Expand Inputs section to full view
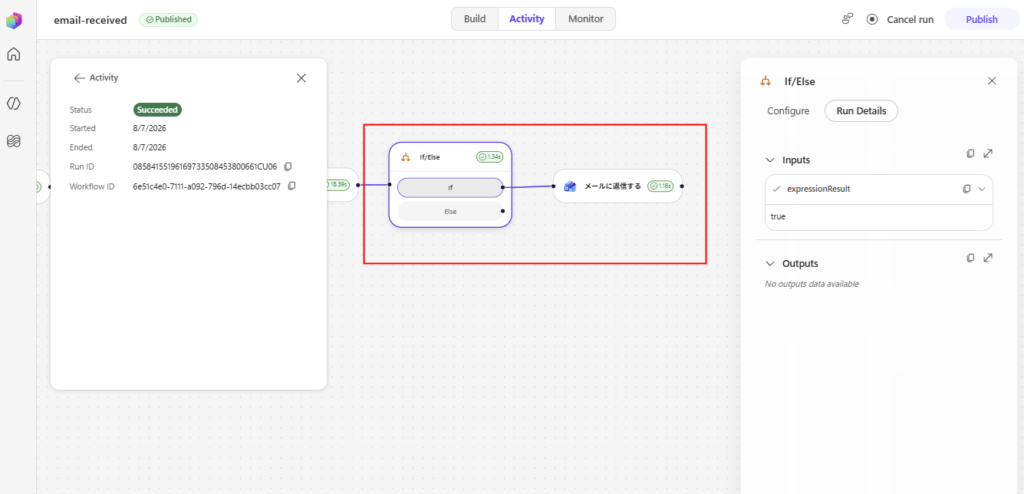 click(988, 154)
